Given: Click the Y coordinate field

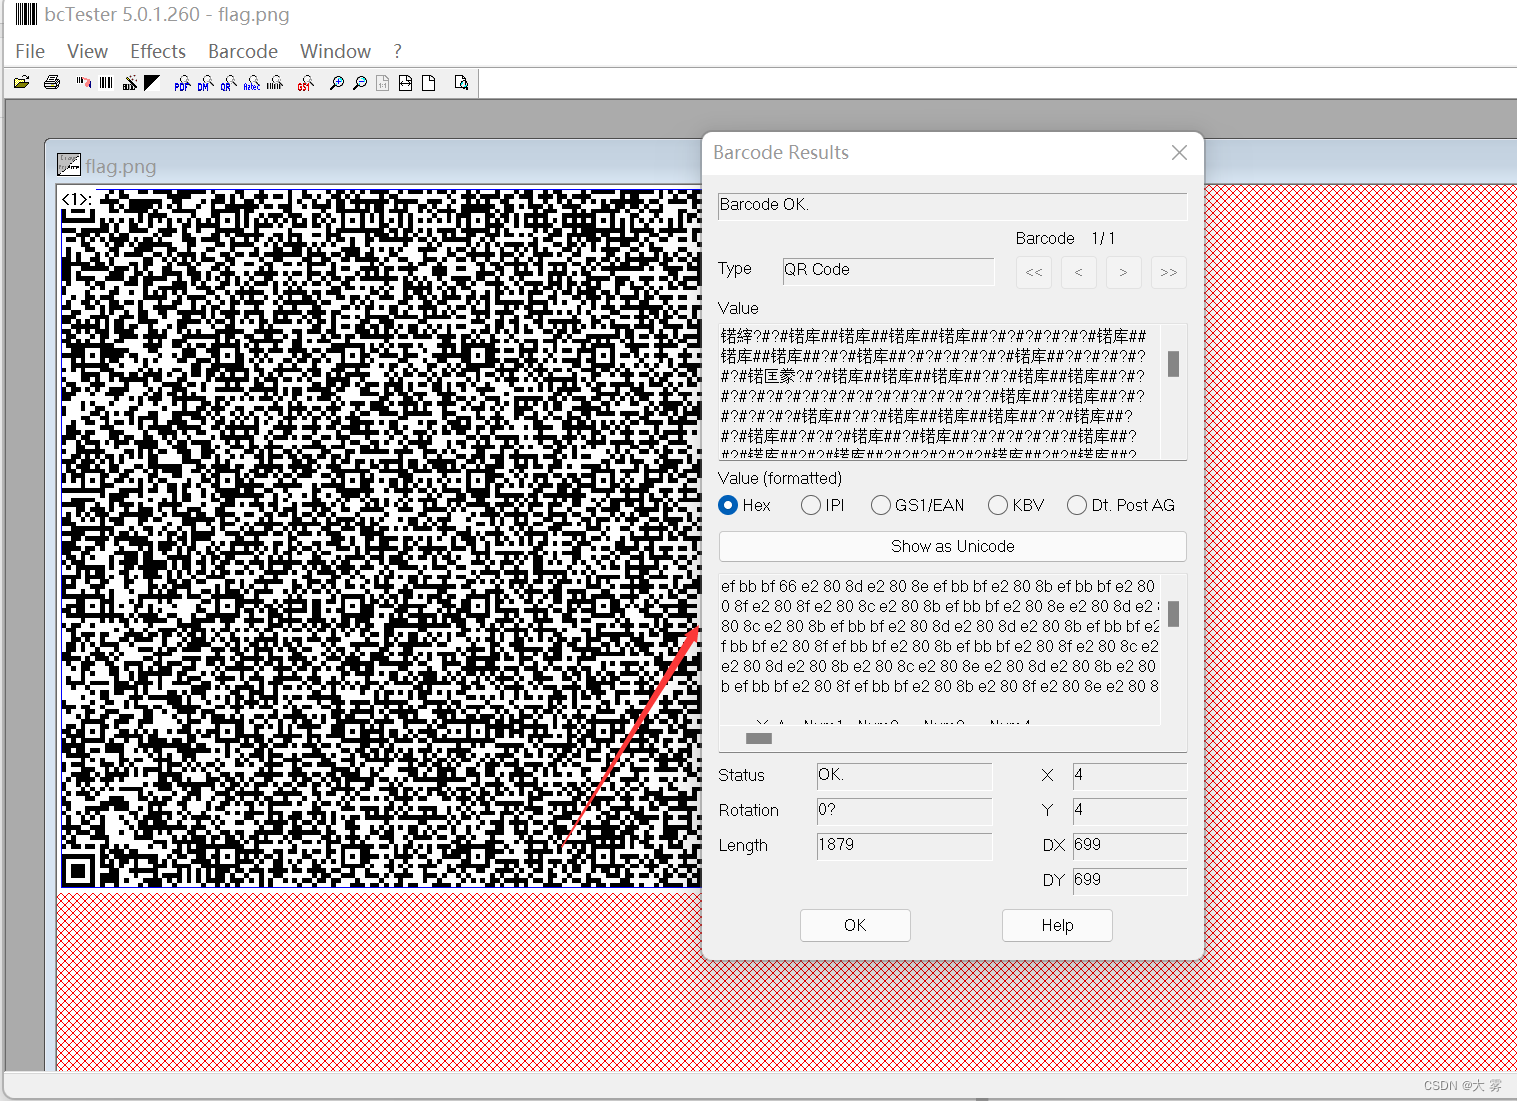Looking at the screenshot, I should [x=1129, y=810].
